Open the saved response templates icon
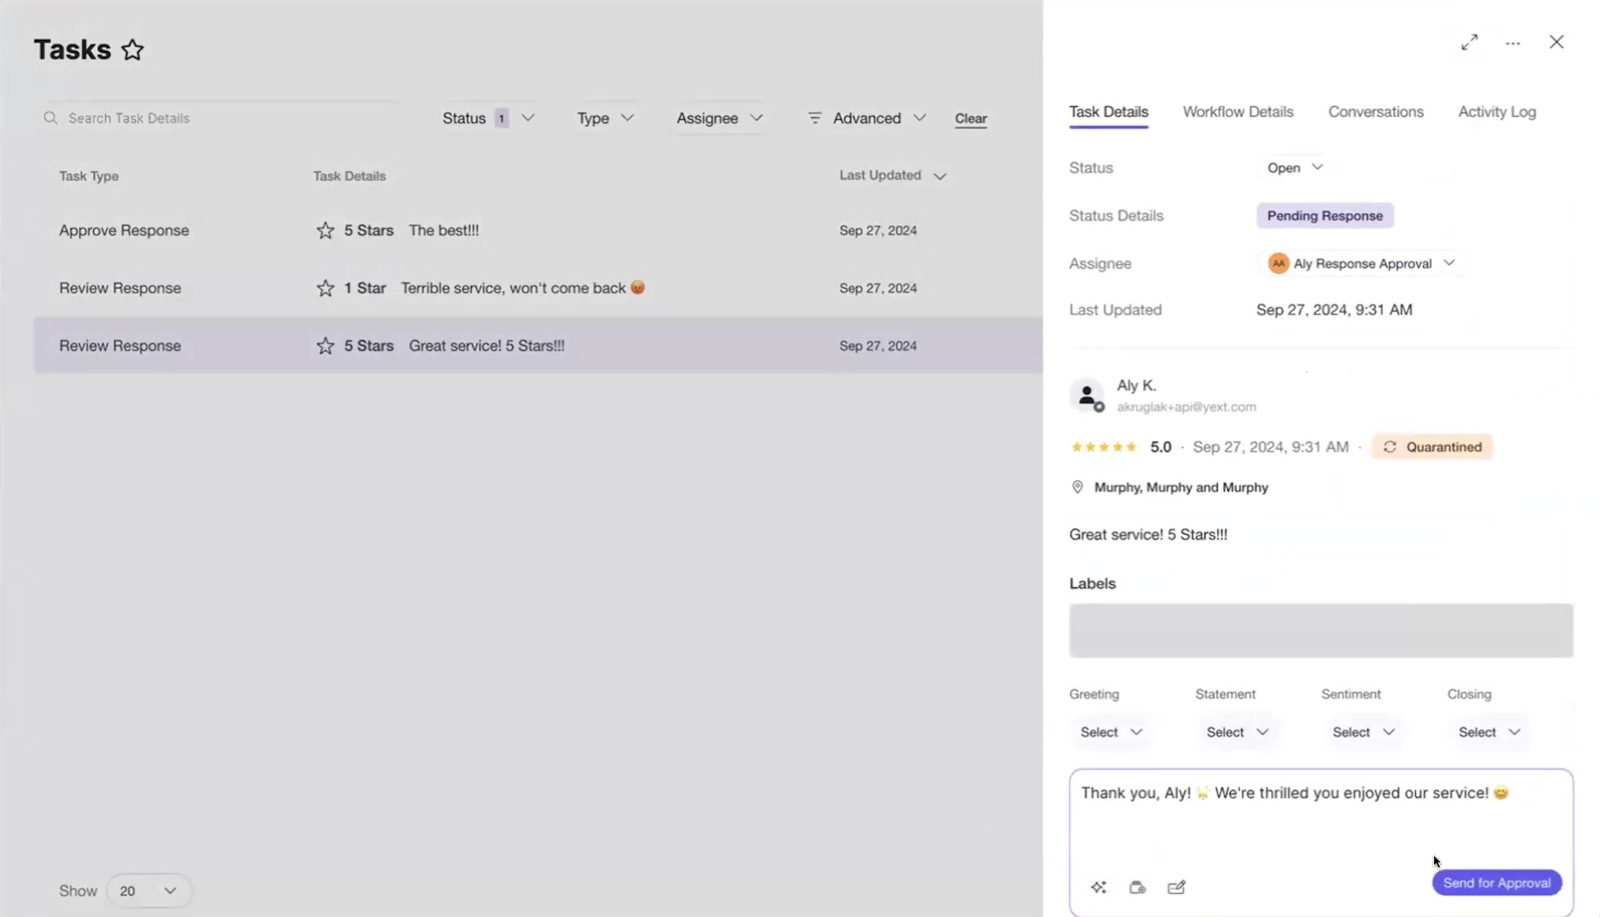 [x=1137, y=887]
